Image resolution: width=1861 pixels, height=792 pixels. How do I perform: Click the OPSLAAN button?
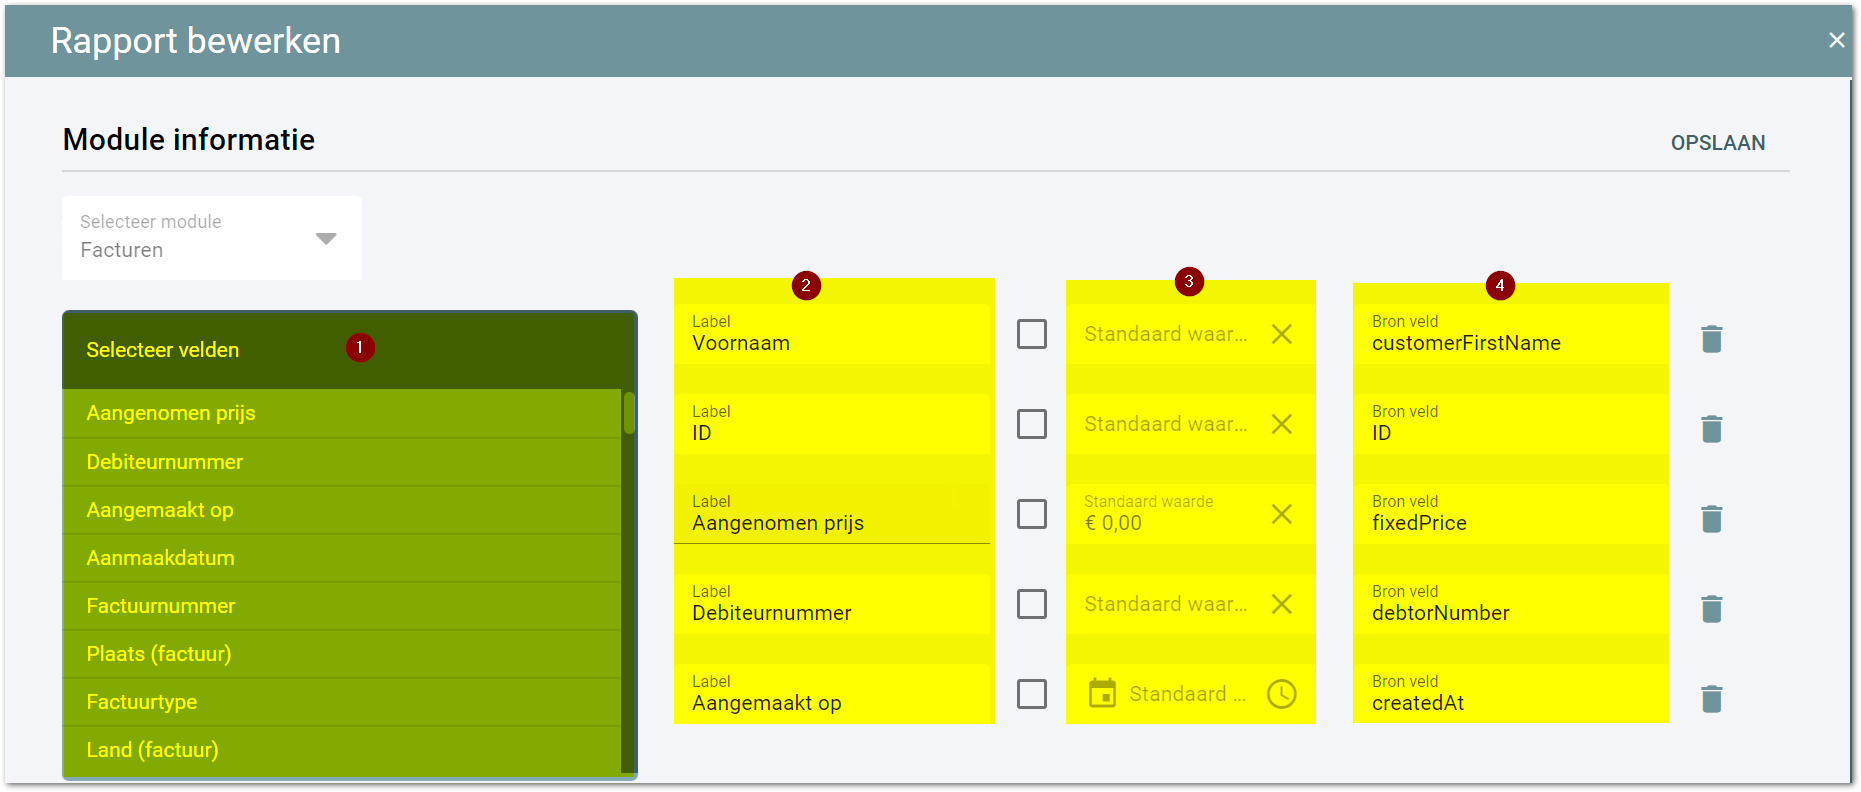pos(1717,143)
